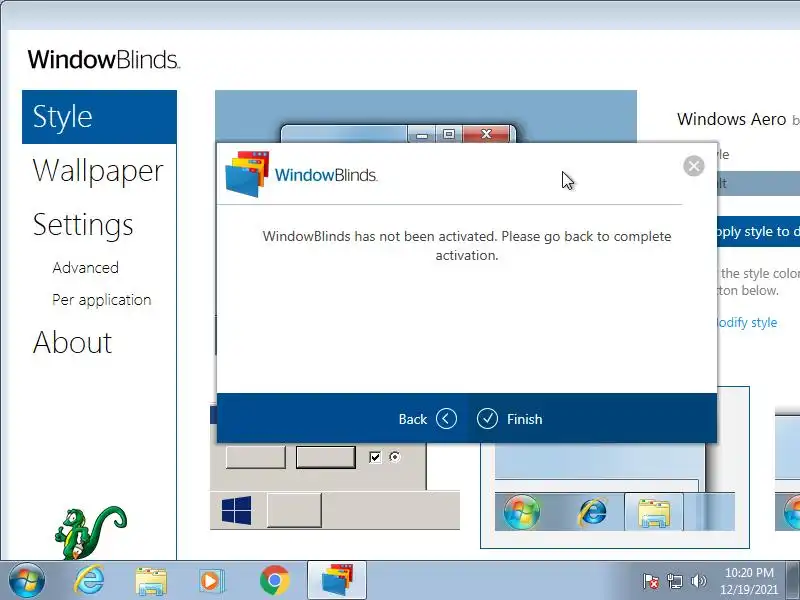
Task: Open Per application settings
Action: point(102,299)
